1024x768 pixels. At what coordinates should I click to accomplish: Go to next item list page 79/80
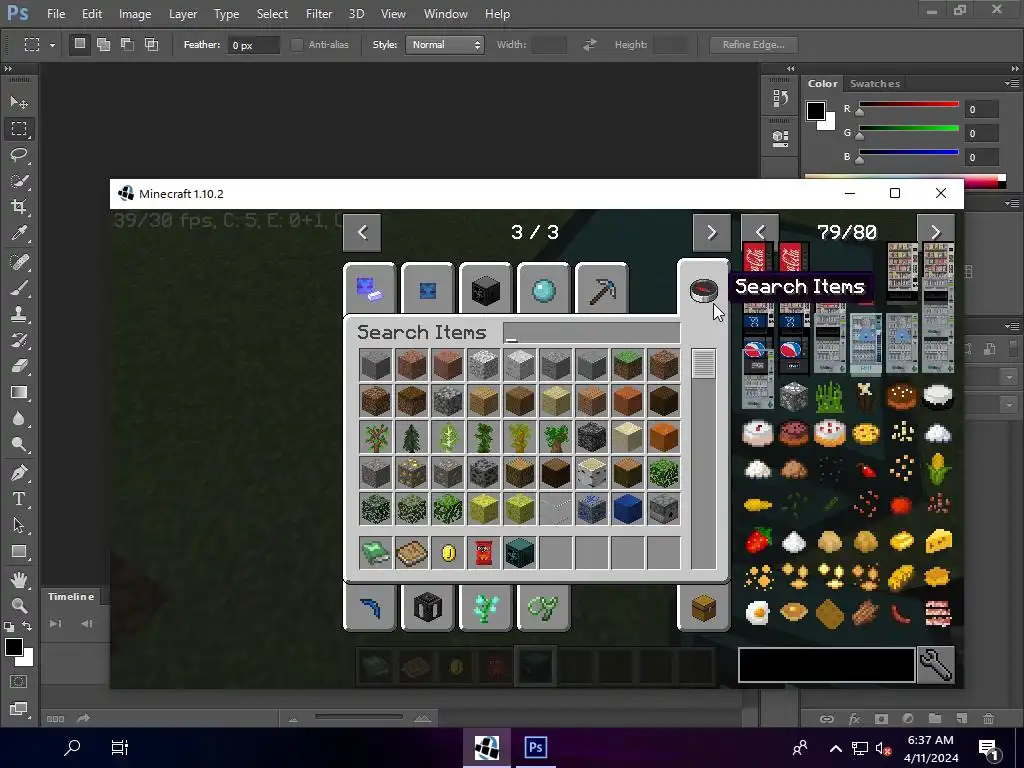935,232
